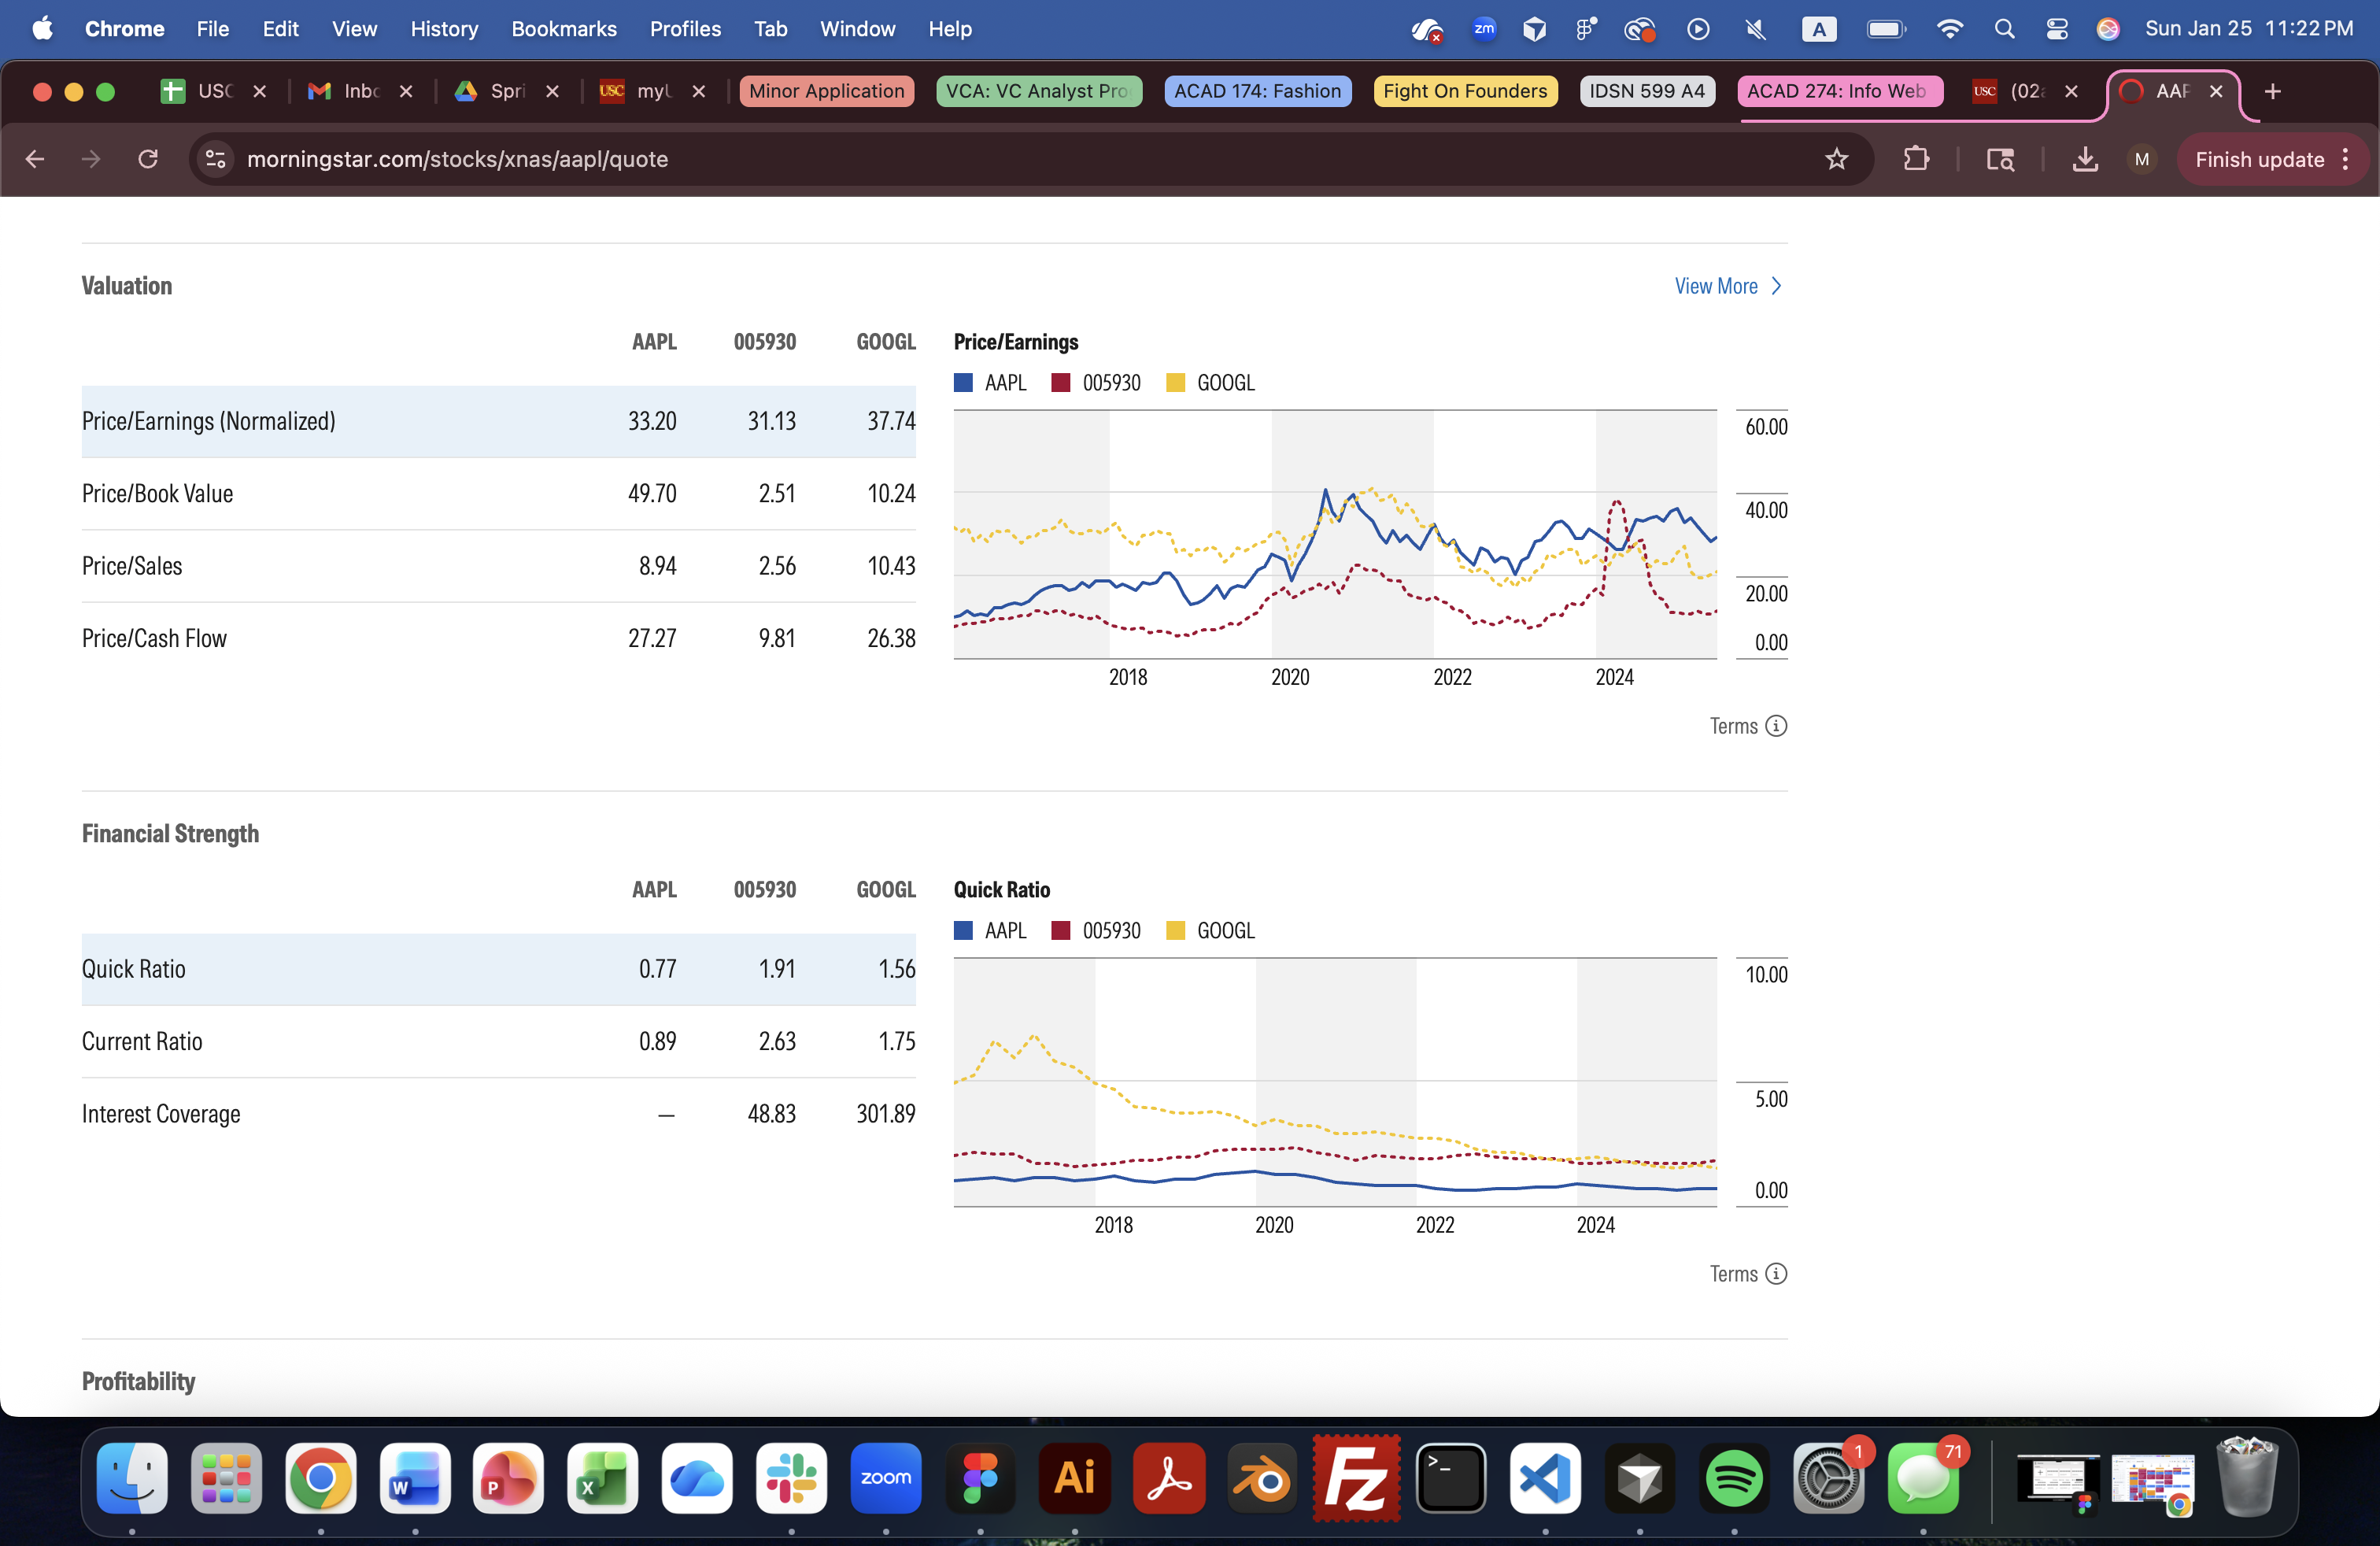Click the Downloads icon in the toolbar
Viewport: 2380px width, 1546px height.
(x=2084, y=159)
